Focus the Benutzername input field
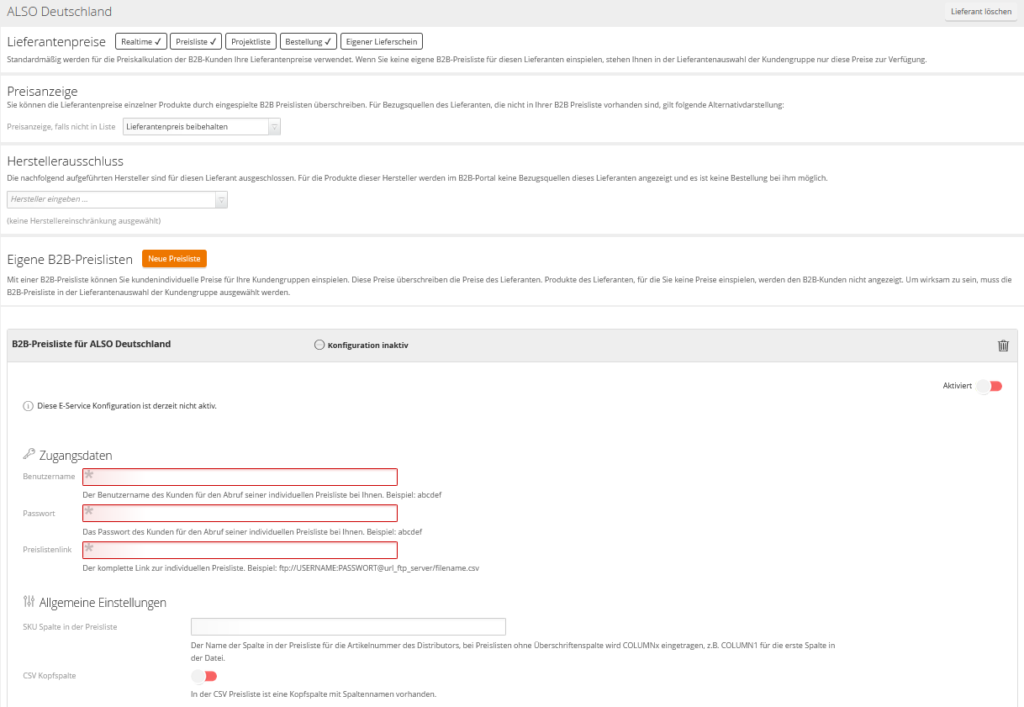The height and width of the screenshot is (707, 1024). 240,477
